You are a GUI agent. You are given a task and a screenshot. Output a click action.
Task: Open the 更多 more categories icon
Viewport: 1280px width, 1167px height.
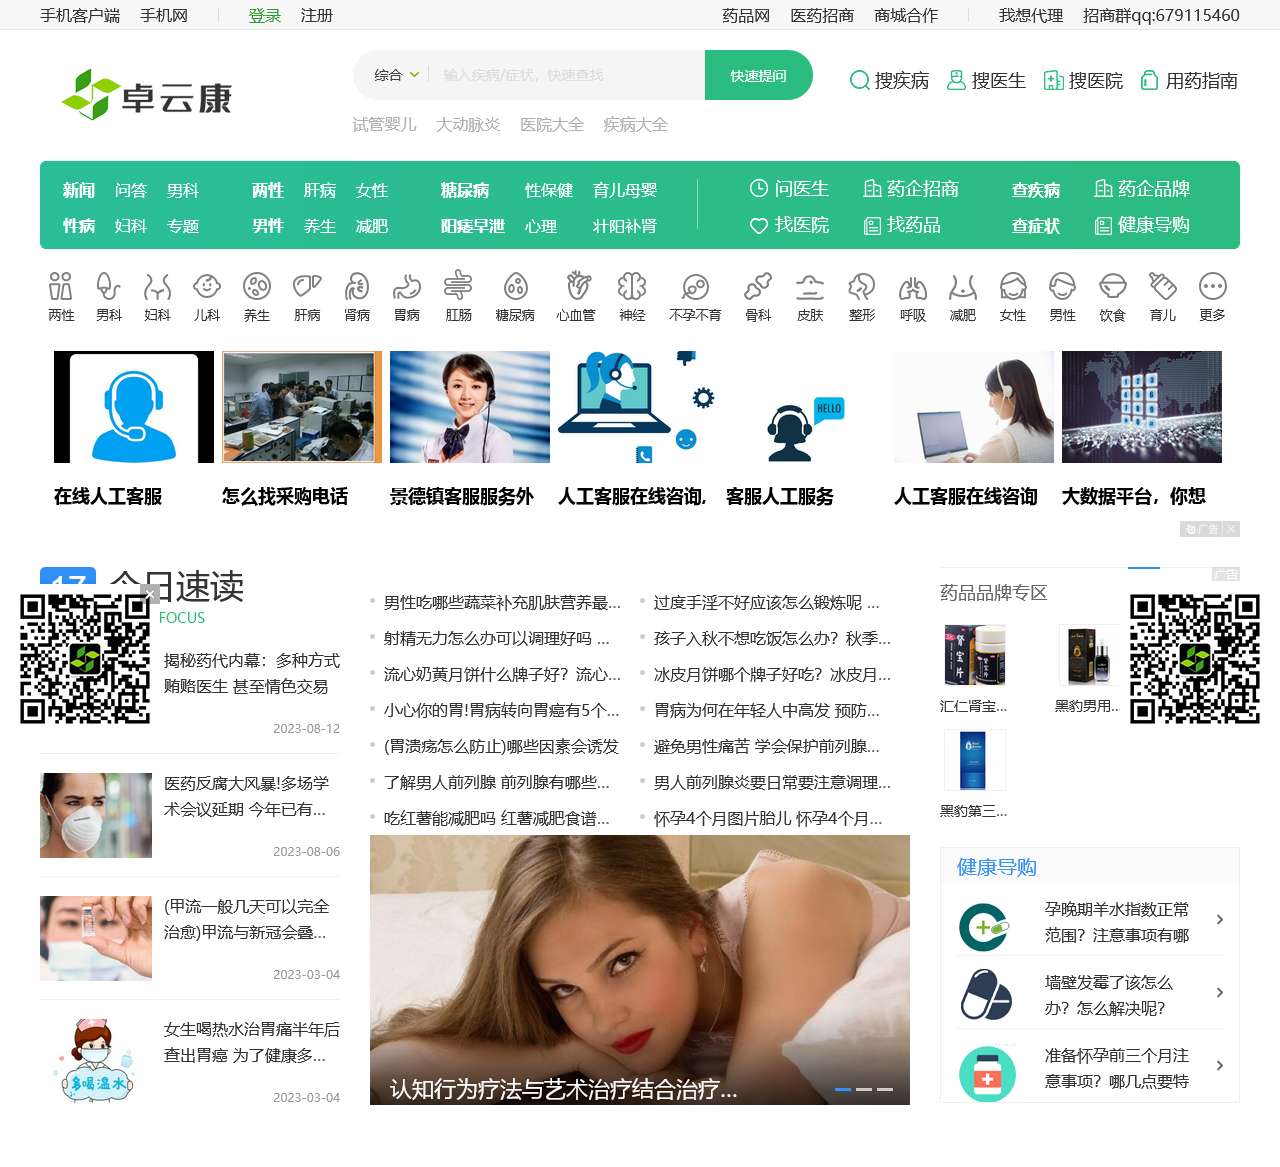tap(1212, 287)
